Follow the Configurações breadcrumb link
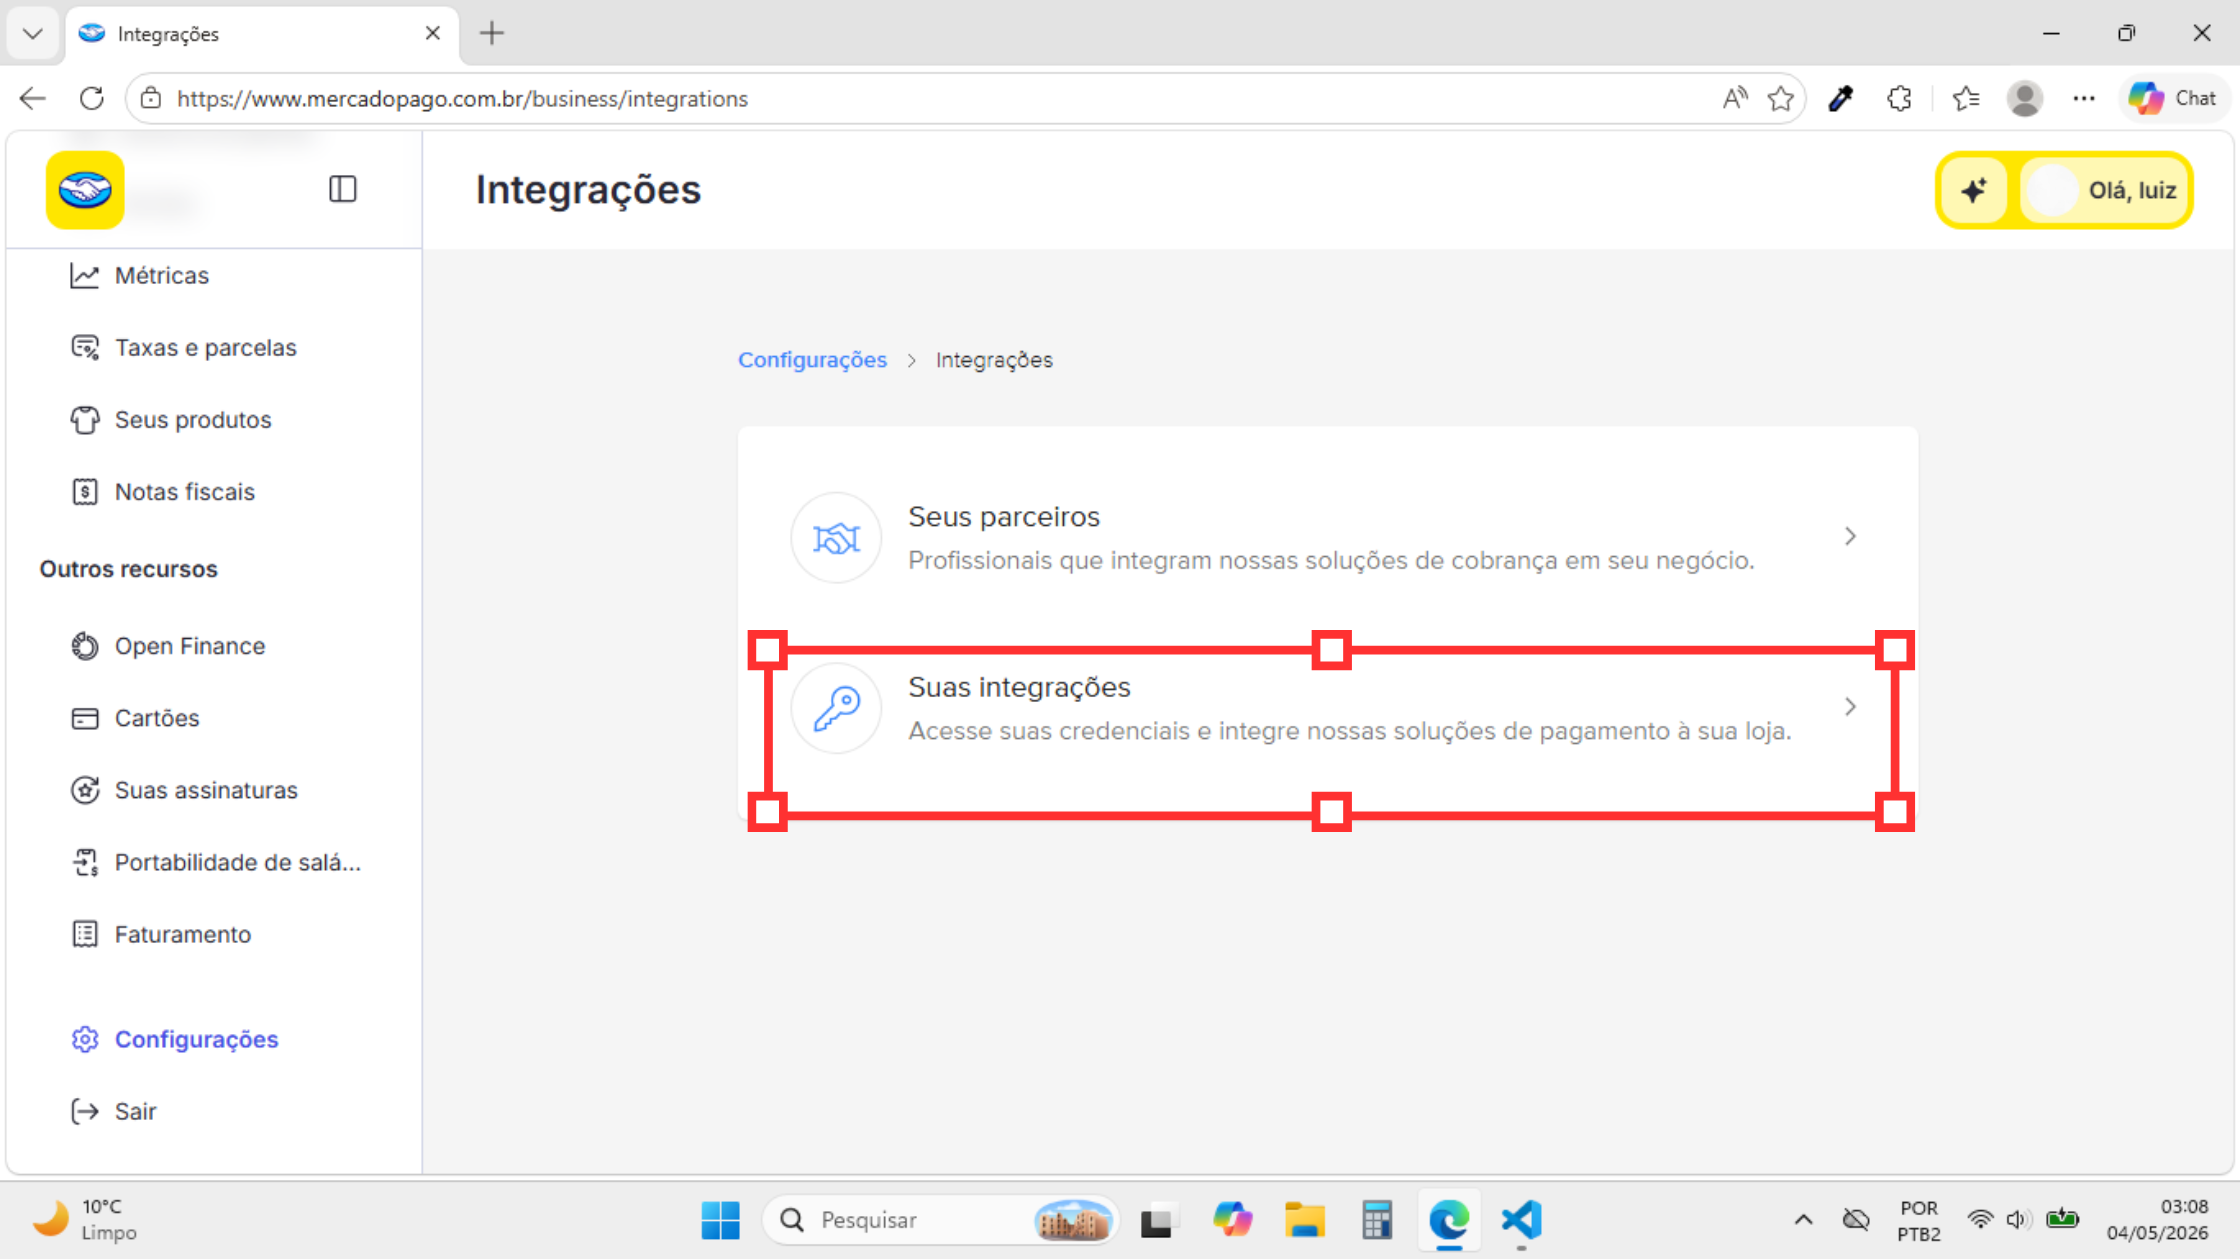The height and width of the screenshot is (1260, 2240). click(812, 360)
